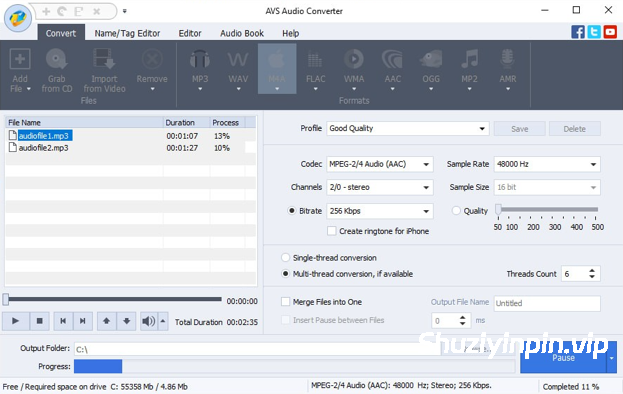Click the Threads Count value field
This screenshot has height=394, width=623.
574,274
